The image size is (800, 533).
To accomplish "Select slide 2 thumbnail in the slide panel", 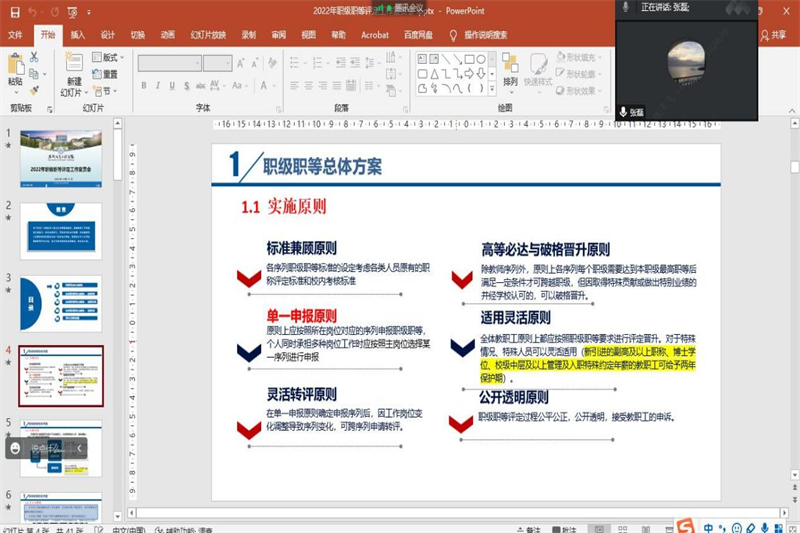I will pos(61,231).
